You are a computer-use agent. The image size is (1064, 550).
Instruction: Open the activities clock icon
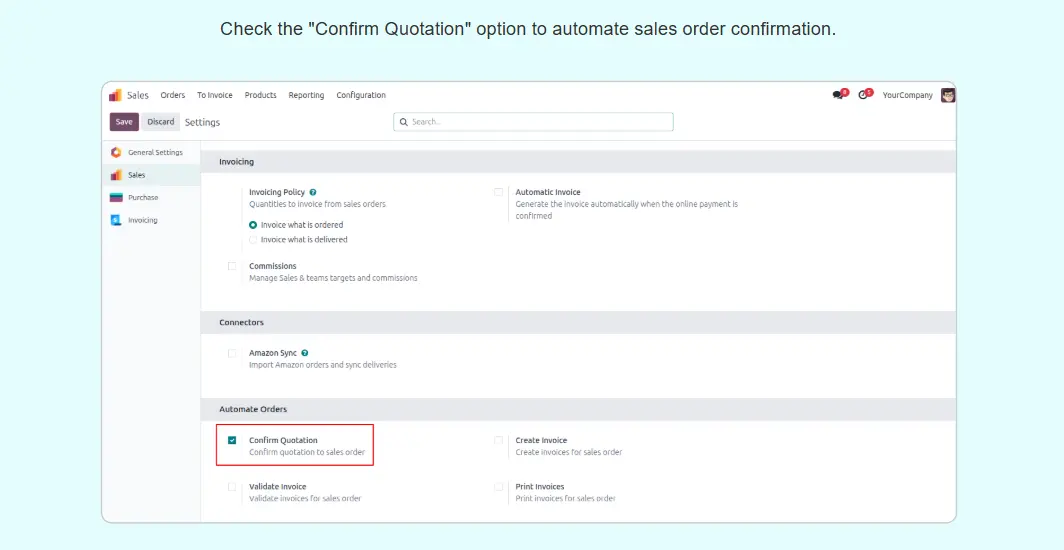[x=863, y=95]
